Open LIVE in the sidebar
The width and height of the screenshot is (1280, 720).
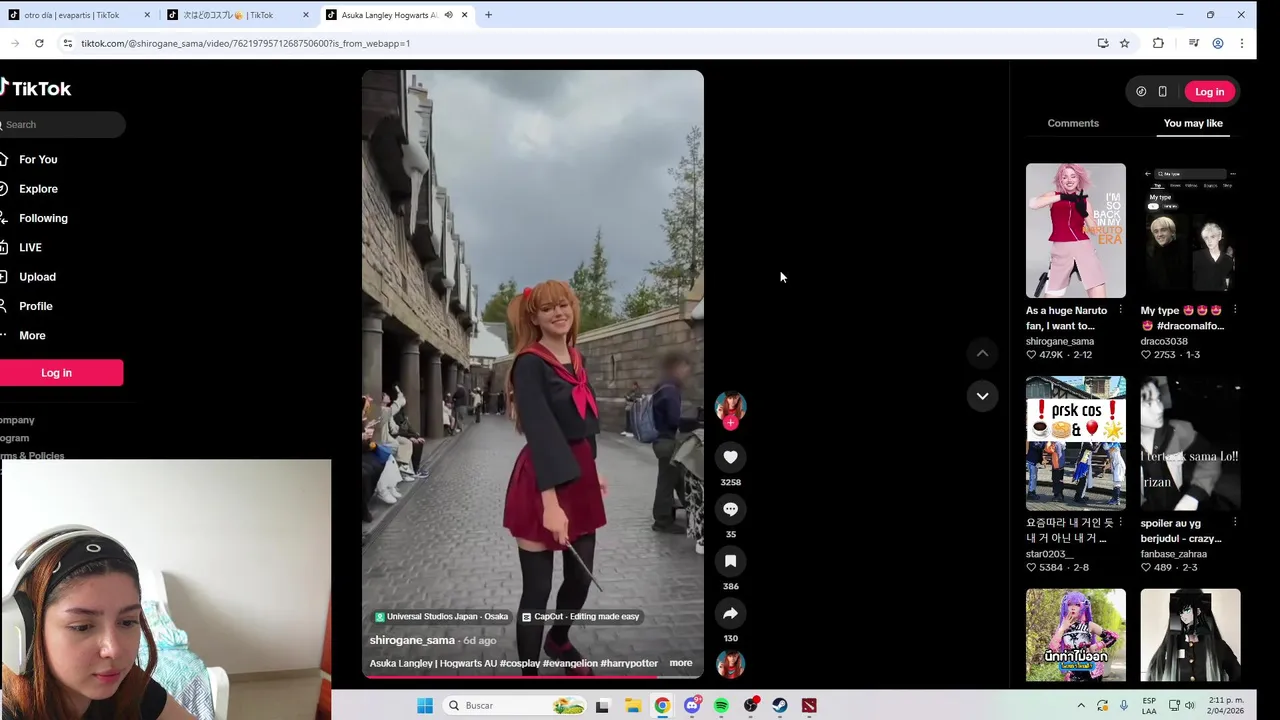coord(30,247)
